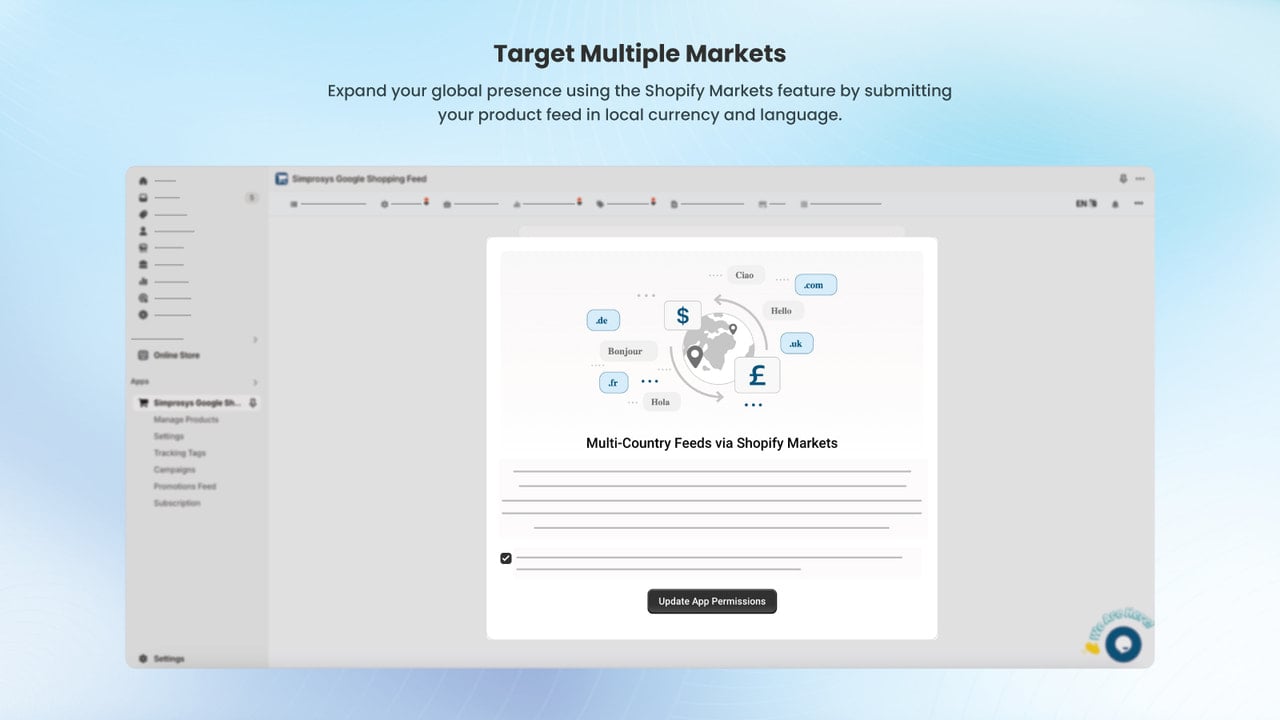Open Subscription in the sidebar

(177, 503)
